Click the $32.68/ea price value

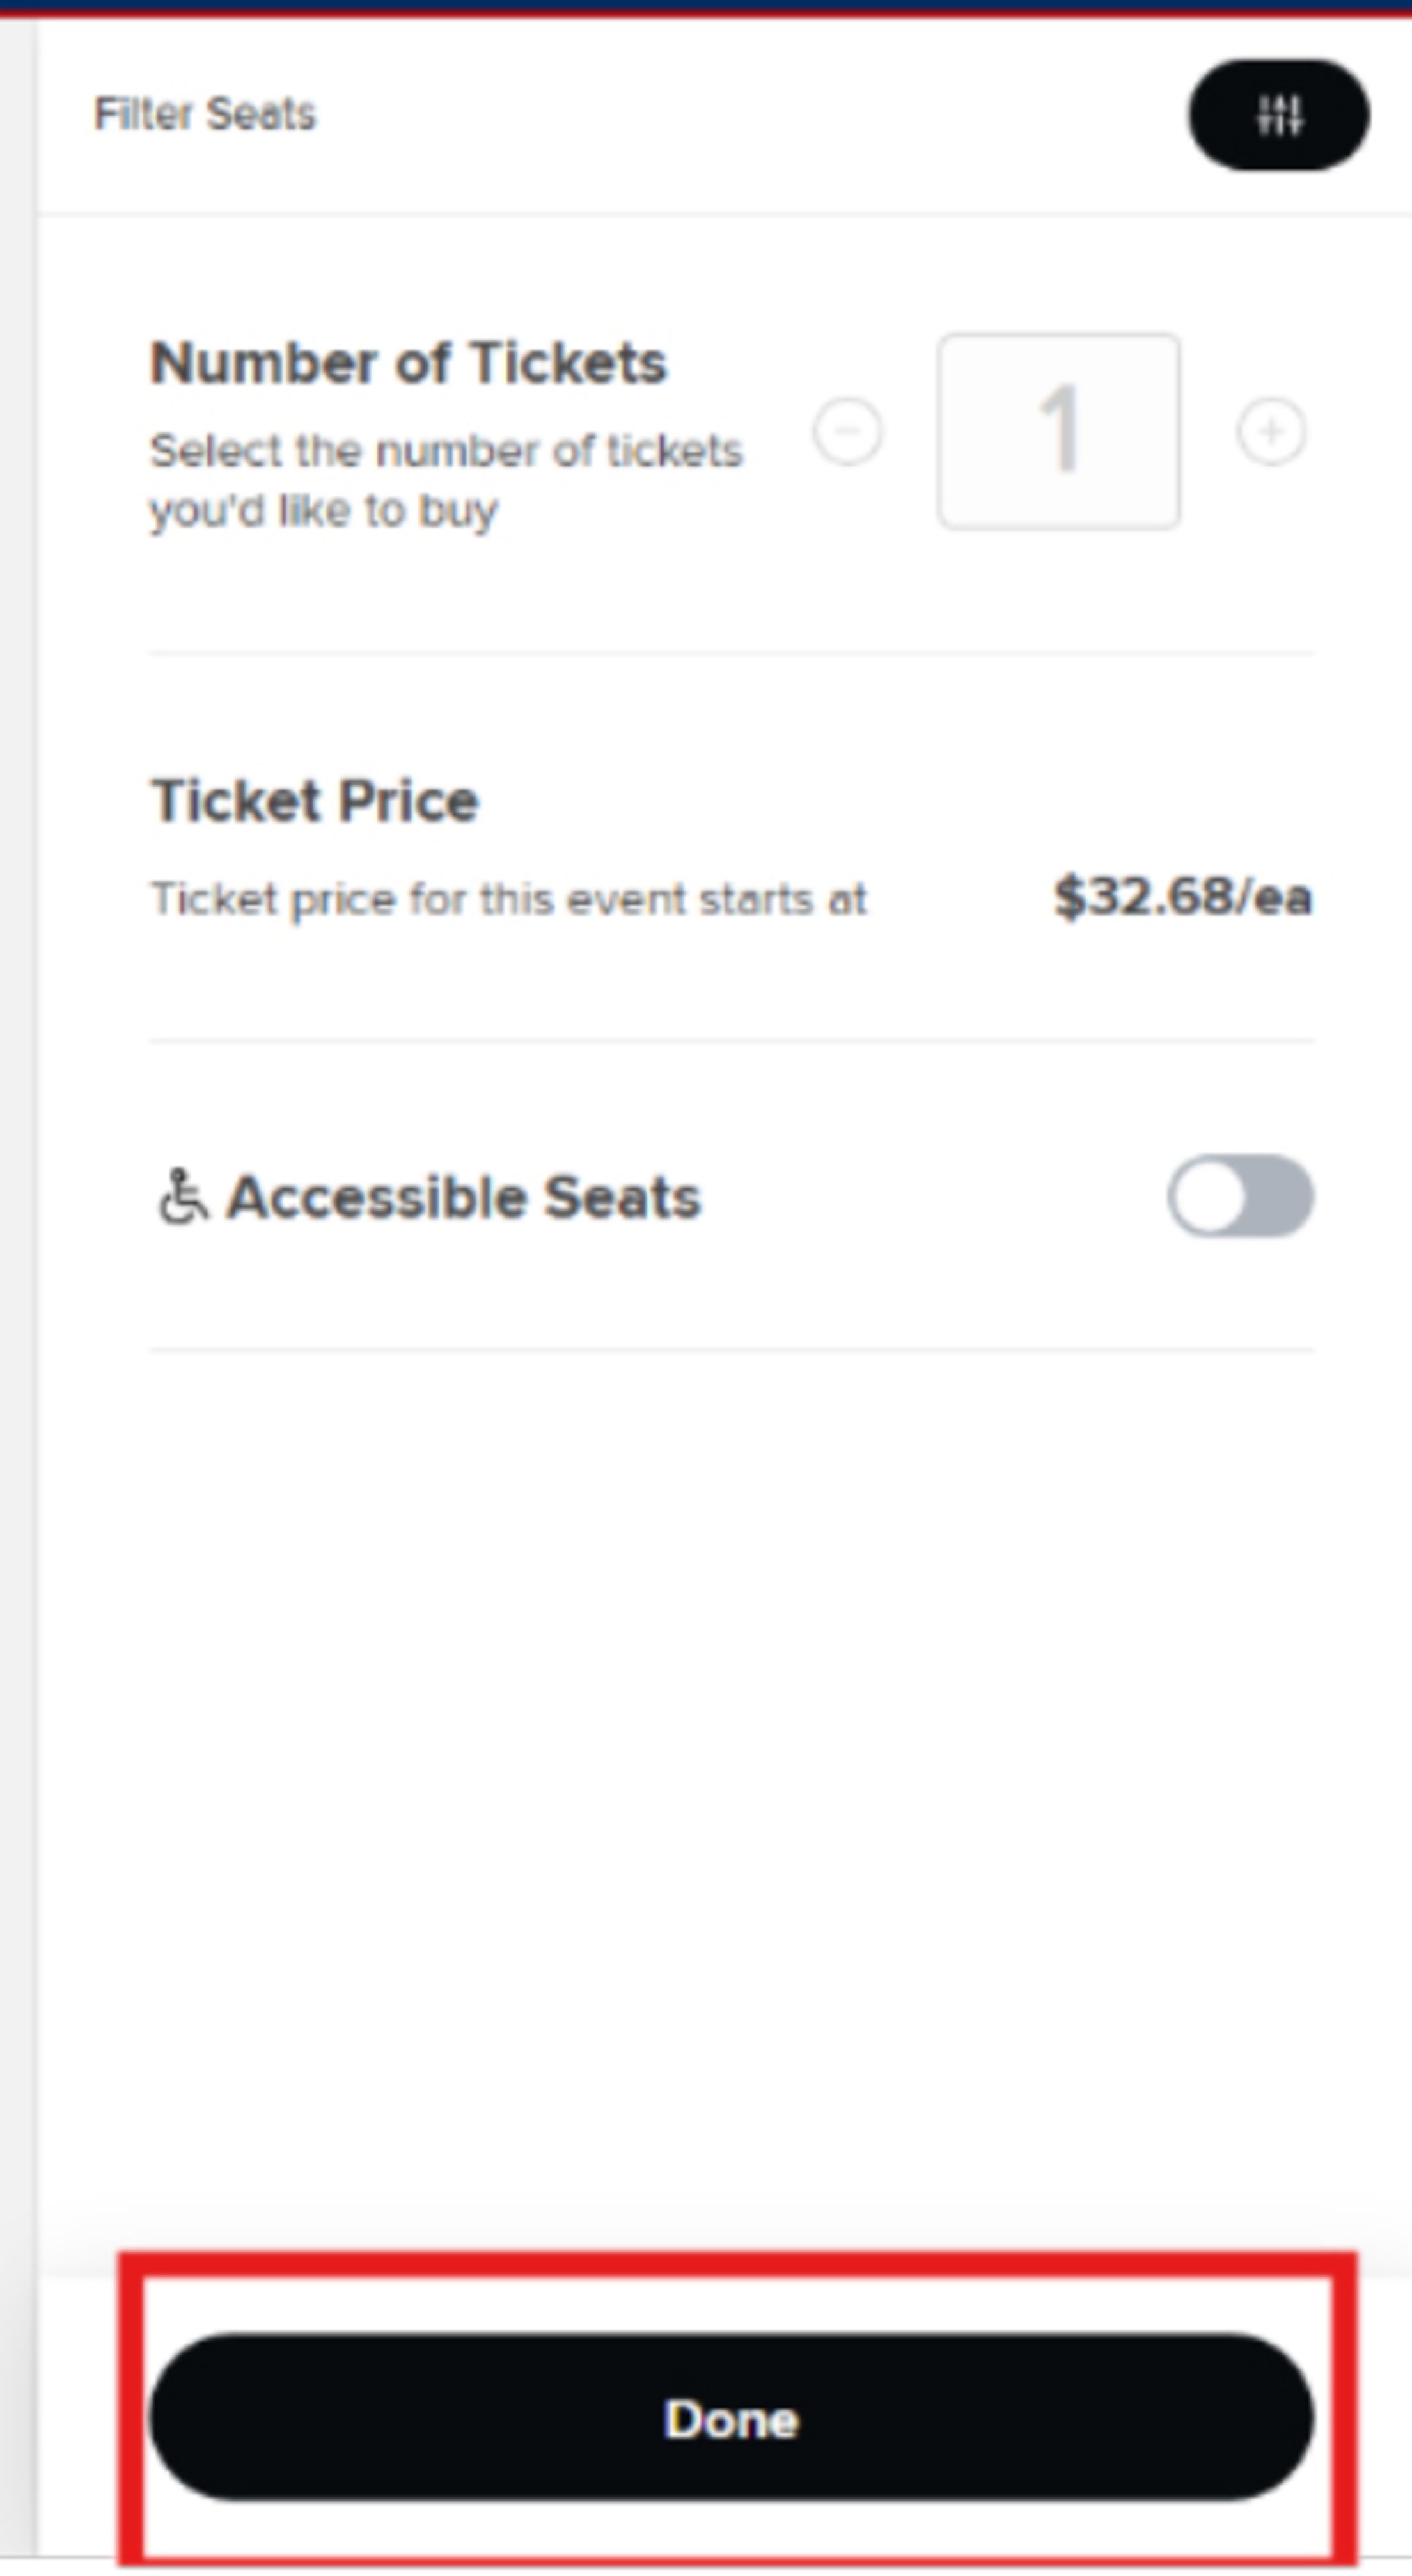(x=1182, y=896)
